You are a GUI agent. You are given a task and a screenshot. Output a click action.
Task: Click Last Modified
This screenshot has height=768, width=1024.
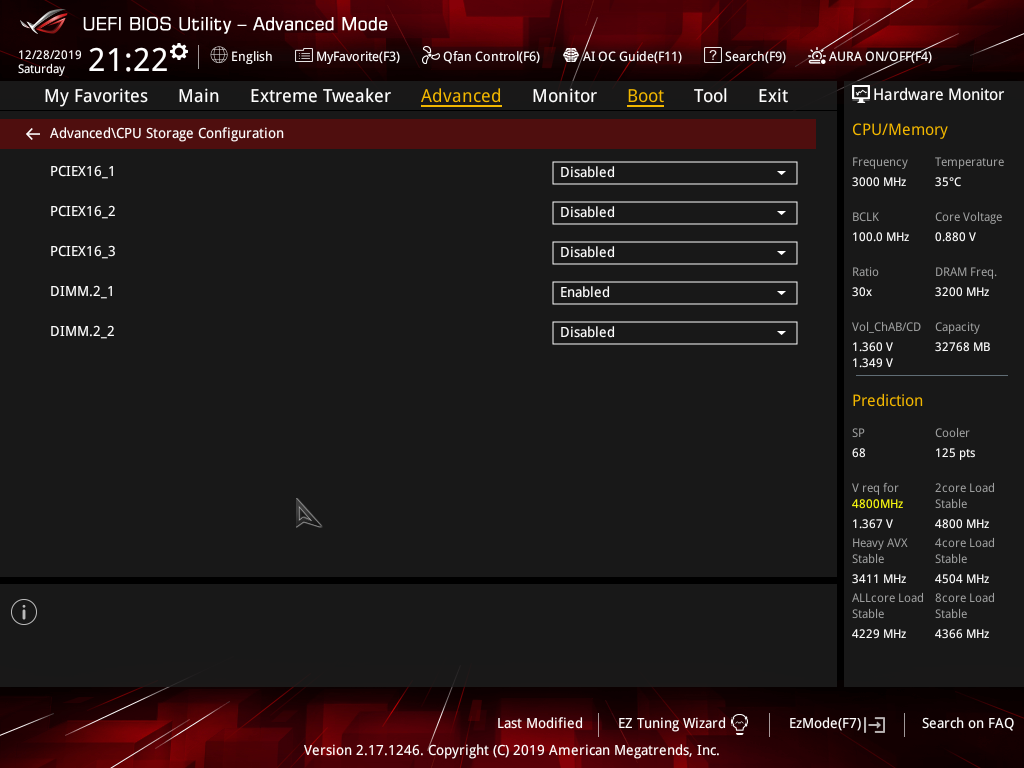point(539,724)
